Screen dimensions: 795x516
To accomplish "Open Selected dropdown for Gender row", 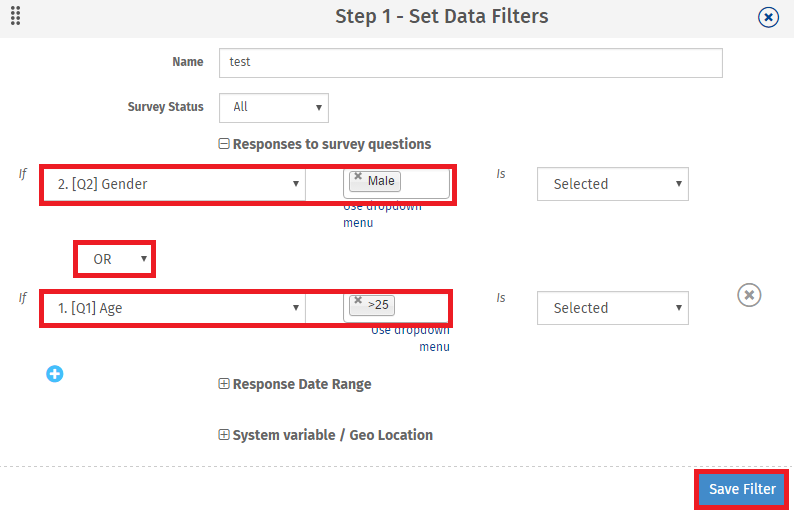I will pyautogui.click(x=612, y=184).
